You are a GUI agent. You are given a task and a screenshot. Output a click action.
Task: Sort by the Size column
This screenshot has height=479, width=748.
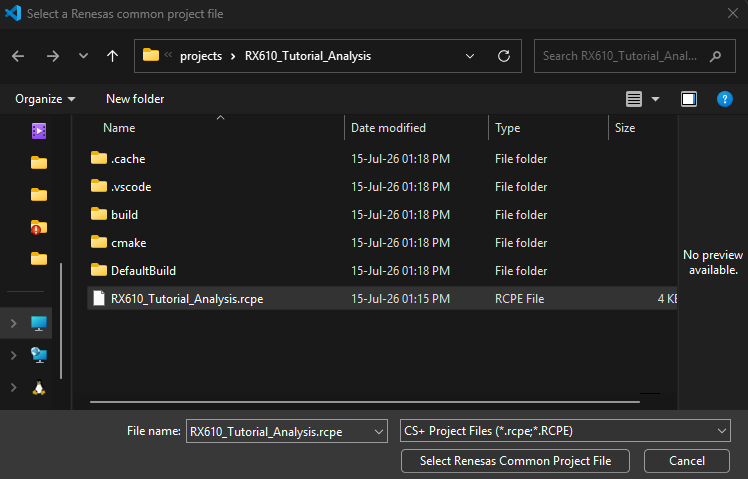click(x=625, y=128)
